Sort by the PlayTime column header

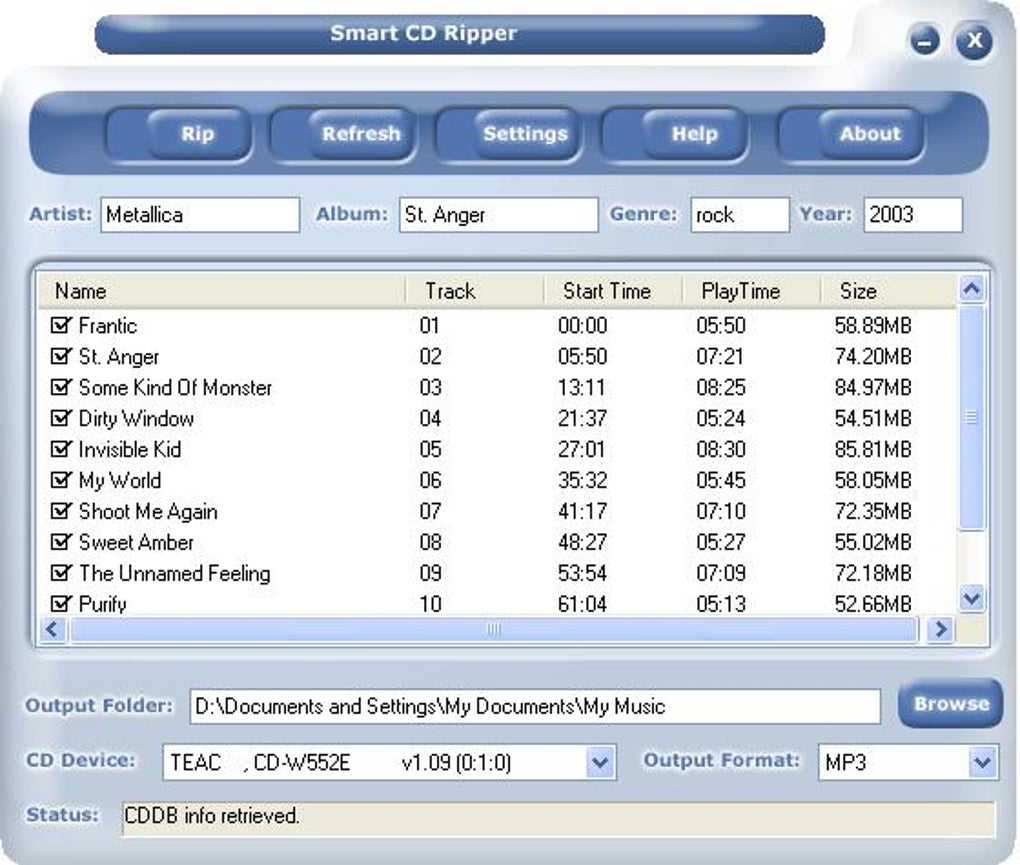coord(752,291)
